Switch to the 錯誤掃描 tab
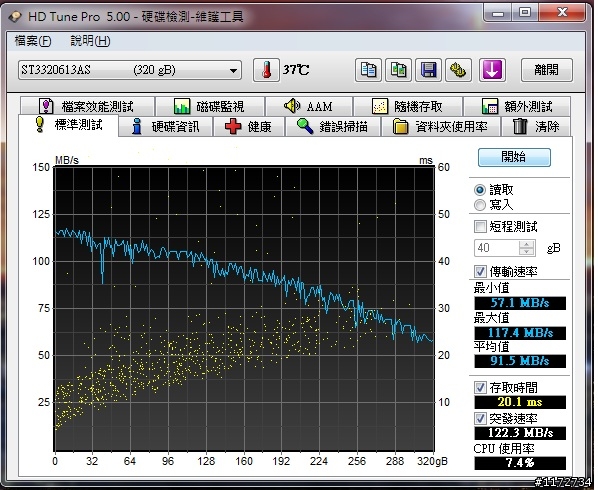Screen dimensions: 598x490 pos(333,126)
